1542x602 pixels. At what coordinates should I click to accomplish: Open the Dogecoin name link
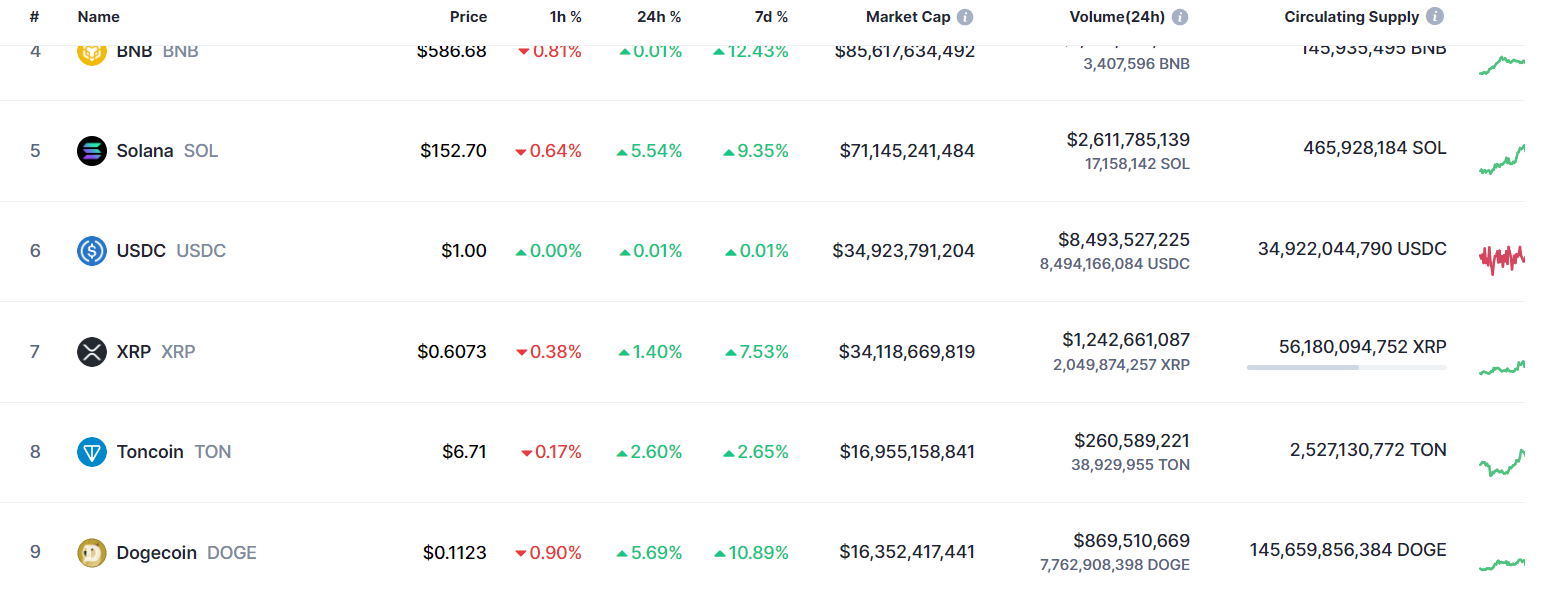tap(157, 552)
